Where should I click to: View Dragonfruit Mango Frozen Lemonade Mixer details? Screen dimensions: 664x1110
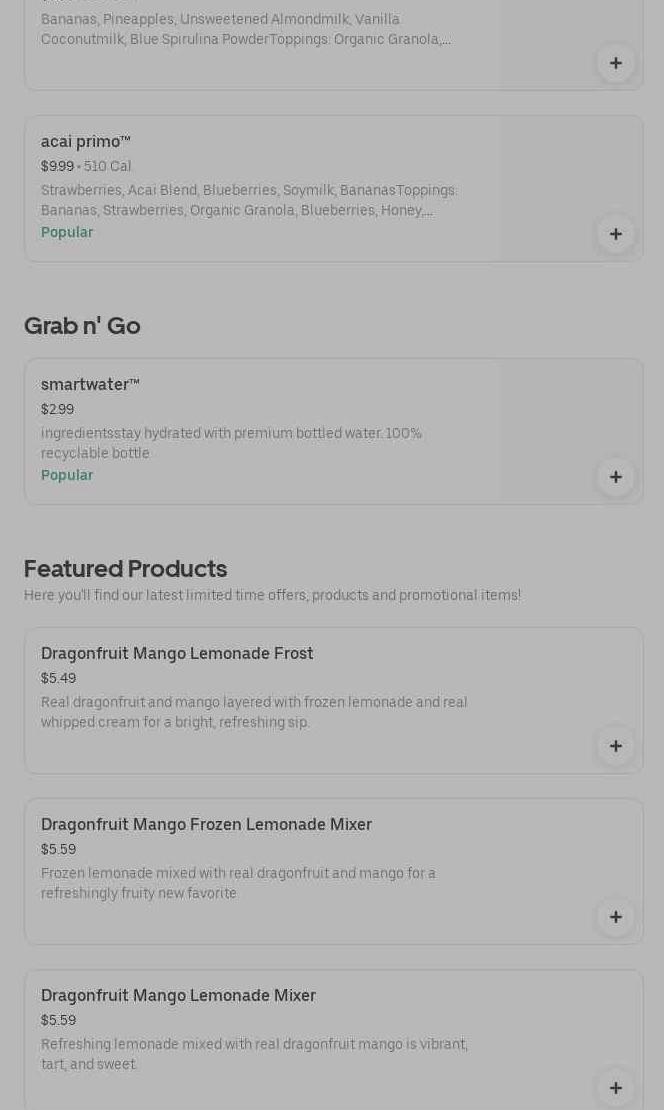(206, 825)
